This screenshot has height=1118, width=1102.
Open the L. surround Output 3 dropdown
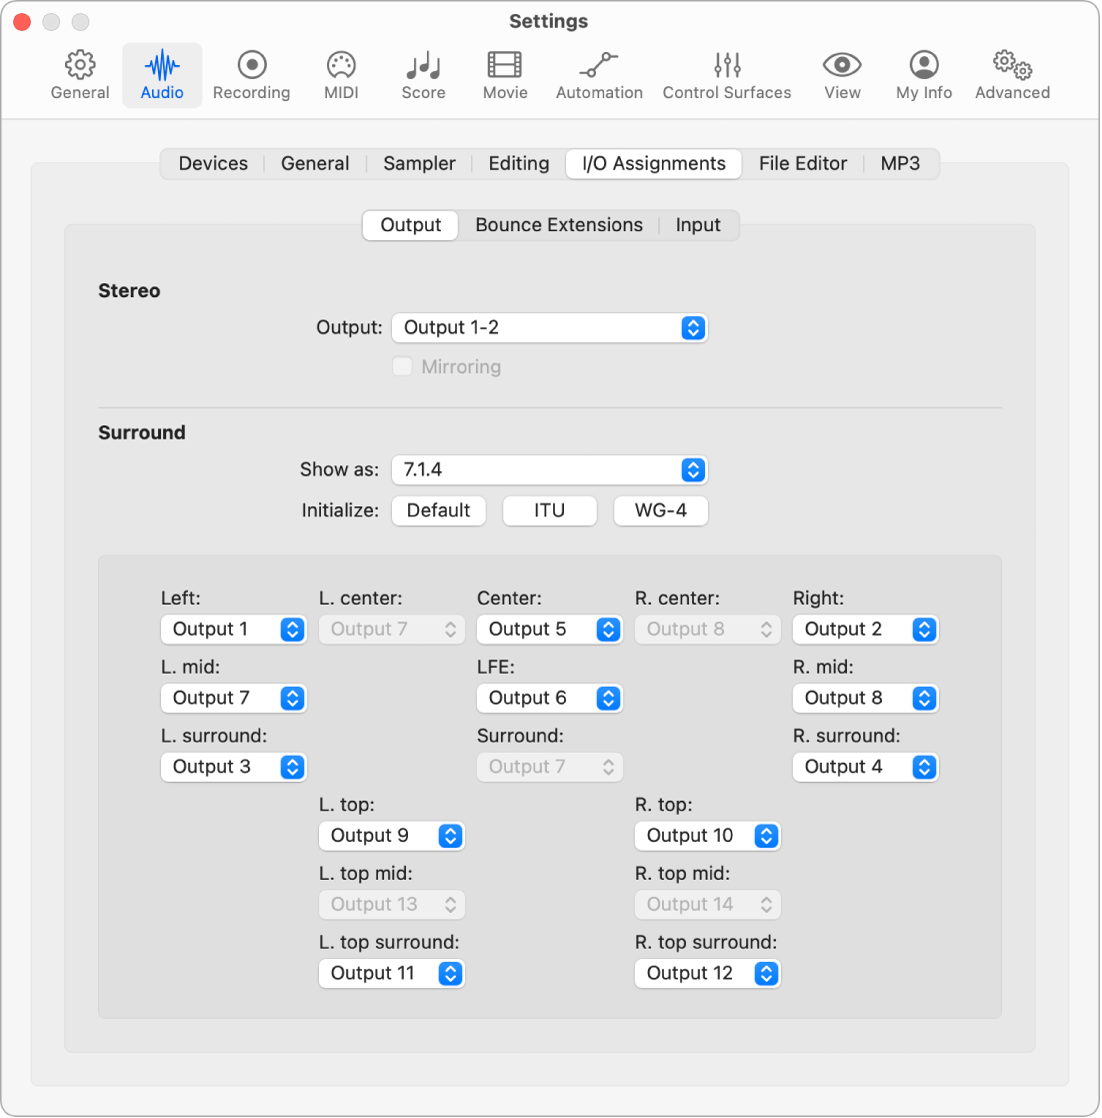(x=234, y=767)
